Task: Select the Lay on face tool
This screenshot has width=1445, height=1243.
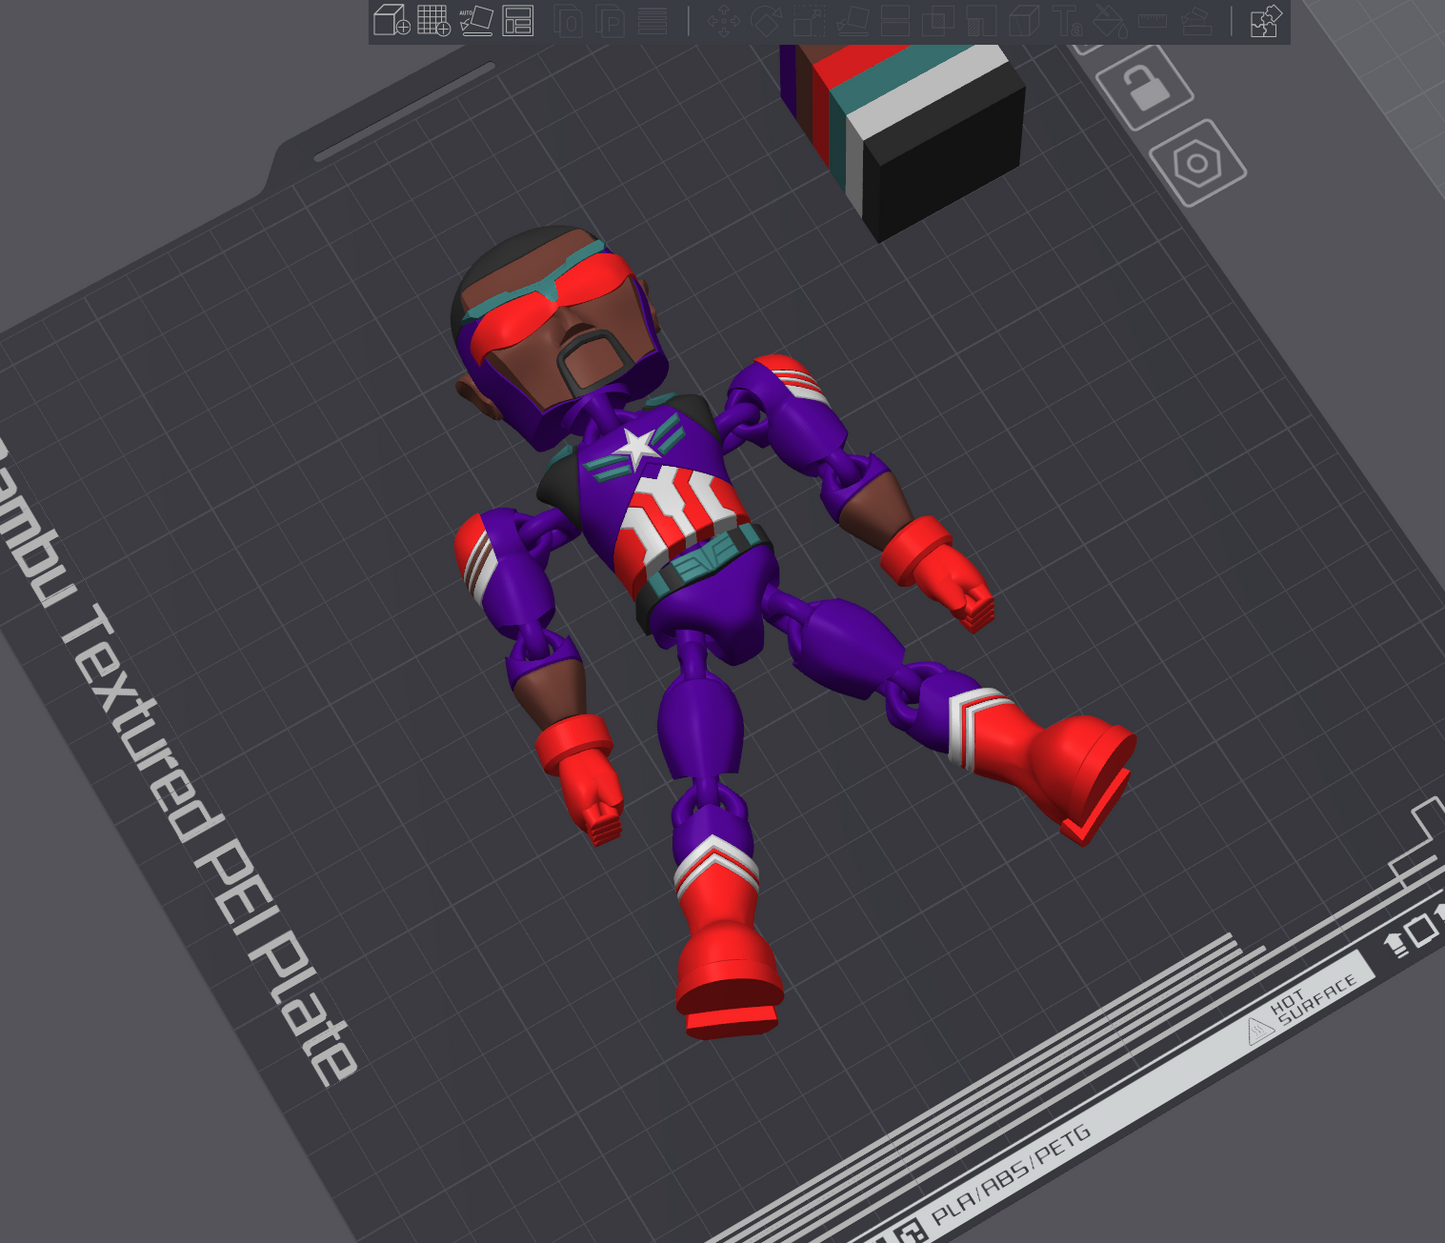Action: point(852,21)
